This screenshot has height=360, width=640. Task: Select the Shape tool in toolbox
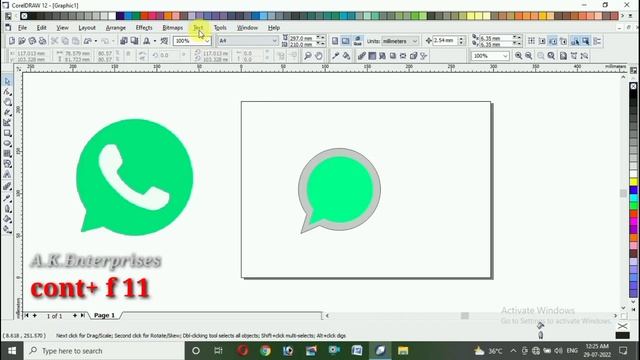7,92
